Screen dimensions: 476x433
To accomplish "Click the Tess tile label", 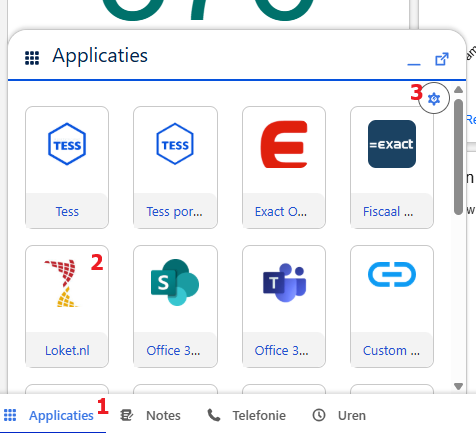I will pos(67,211).
